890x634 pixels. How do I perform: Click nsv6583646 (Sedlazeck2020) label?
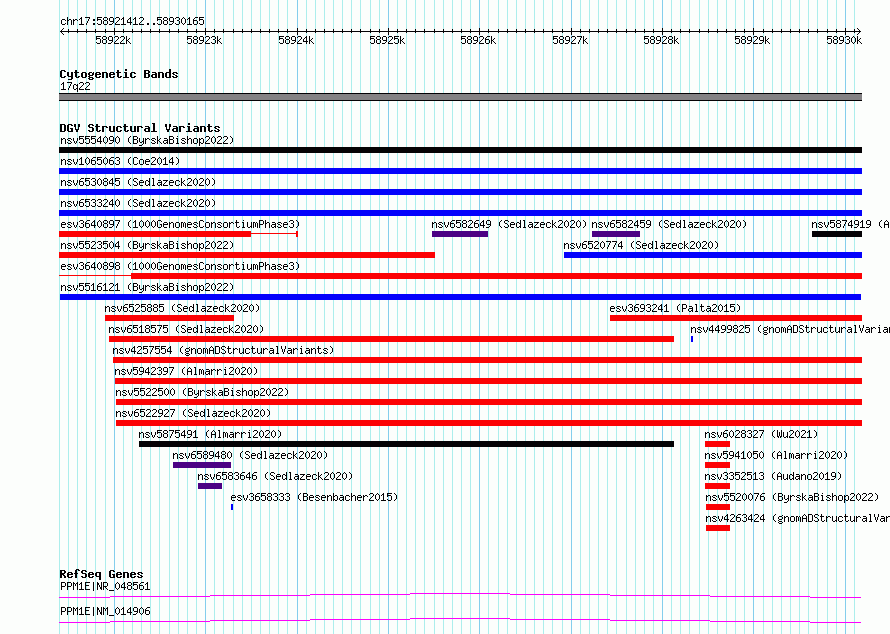coord(275,476)
